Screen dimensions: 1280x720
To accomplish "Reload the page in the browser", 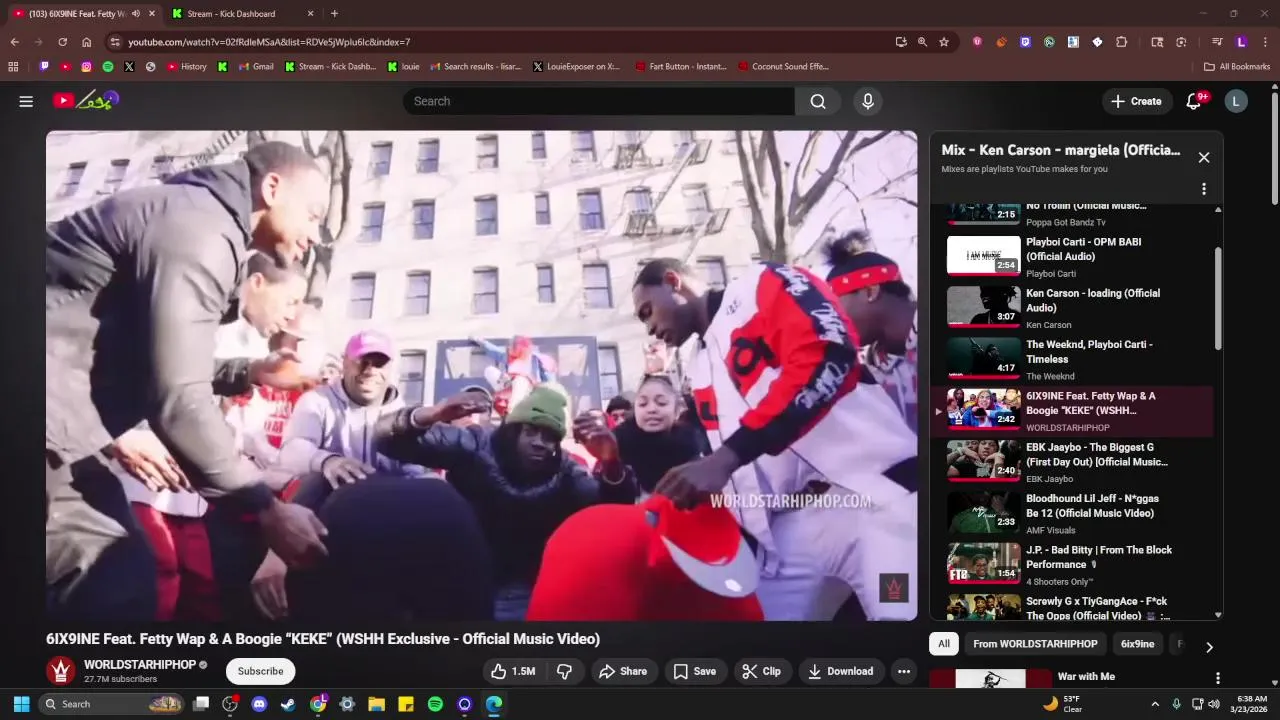I will click(x=62, y=42).
